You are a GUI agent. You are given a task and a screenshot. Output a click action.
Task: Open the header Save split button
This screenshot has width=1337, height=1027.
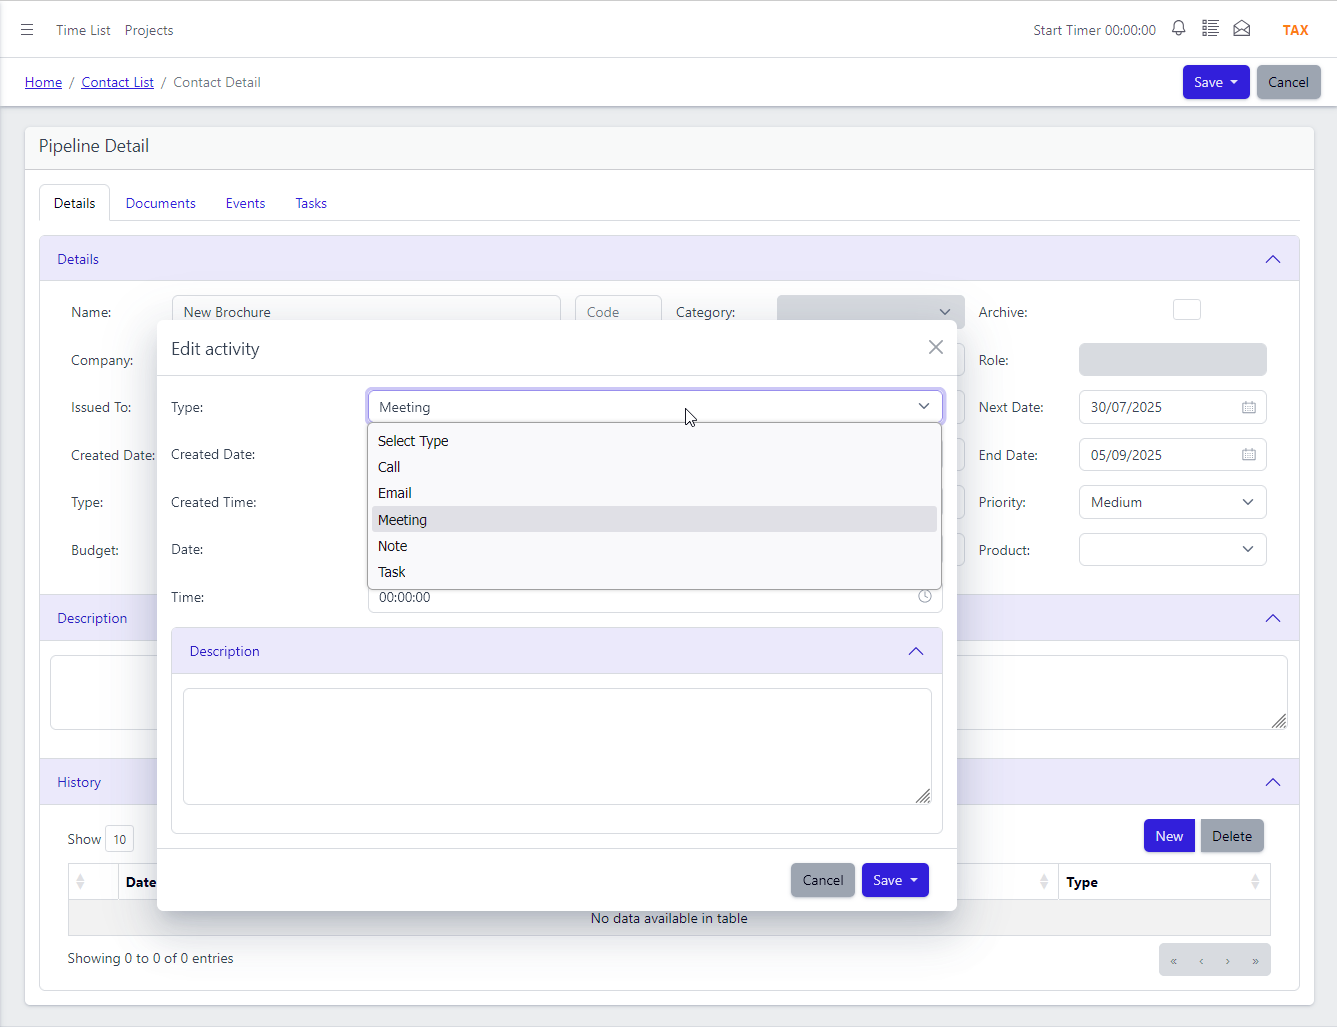point(1216,82)
